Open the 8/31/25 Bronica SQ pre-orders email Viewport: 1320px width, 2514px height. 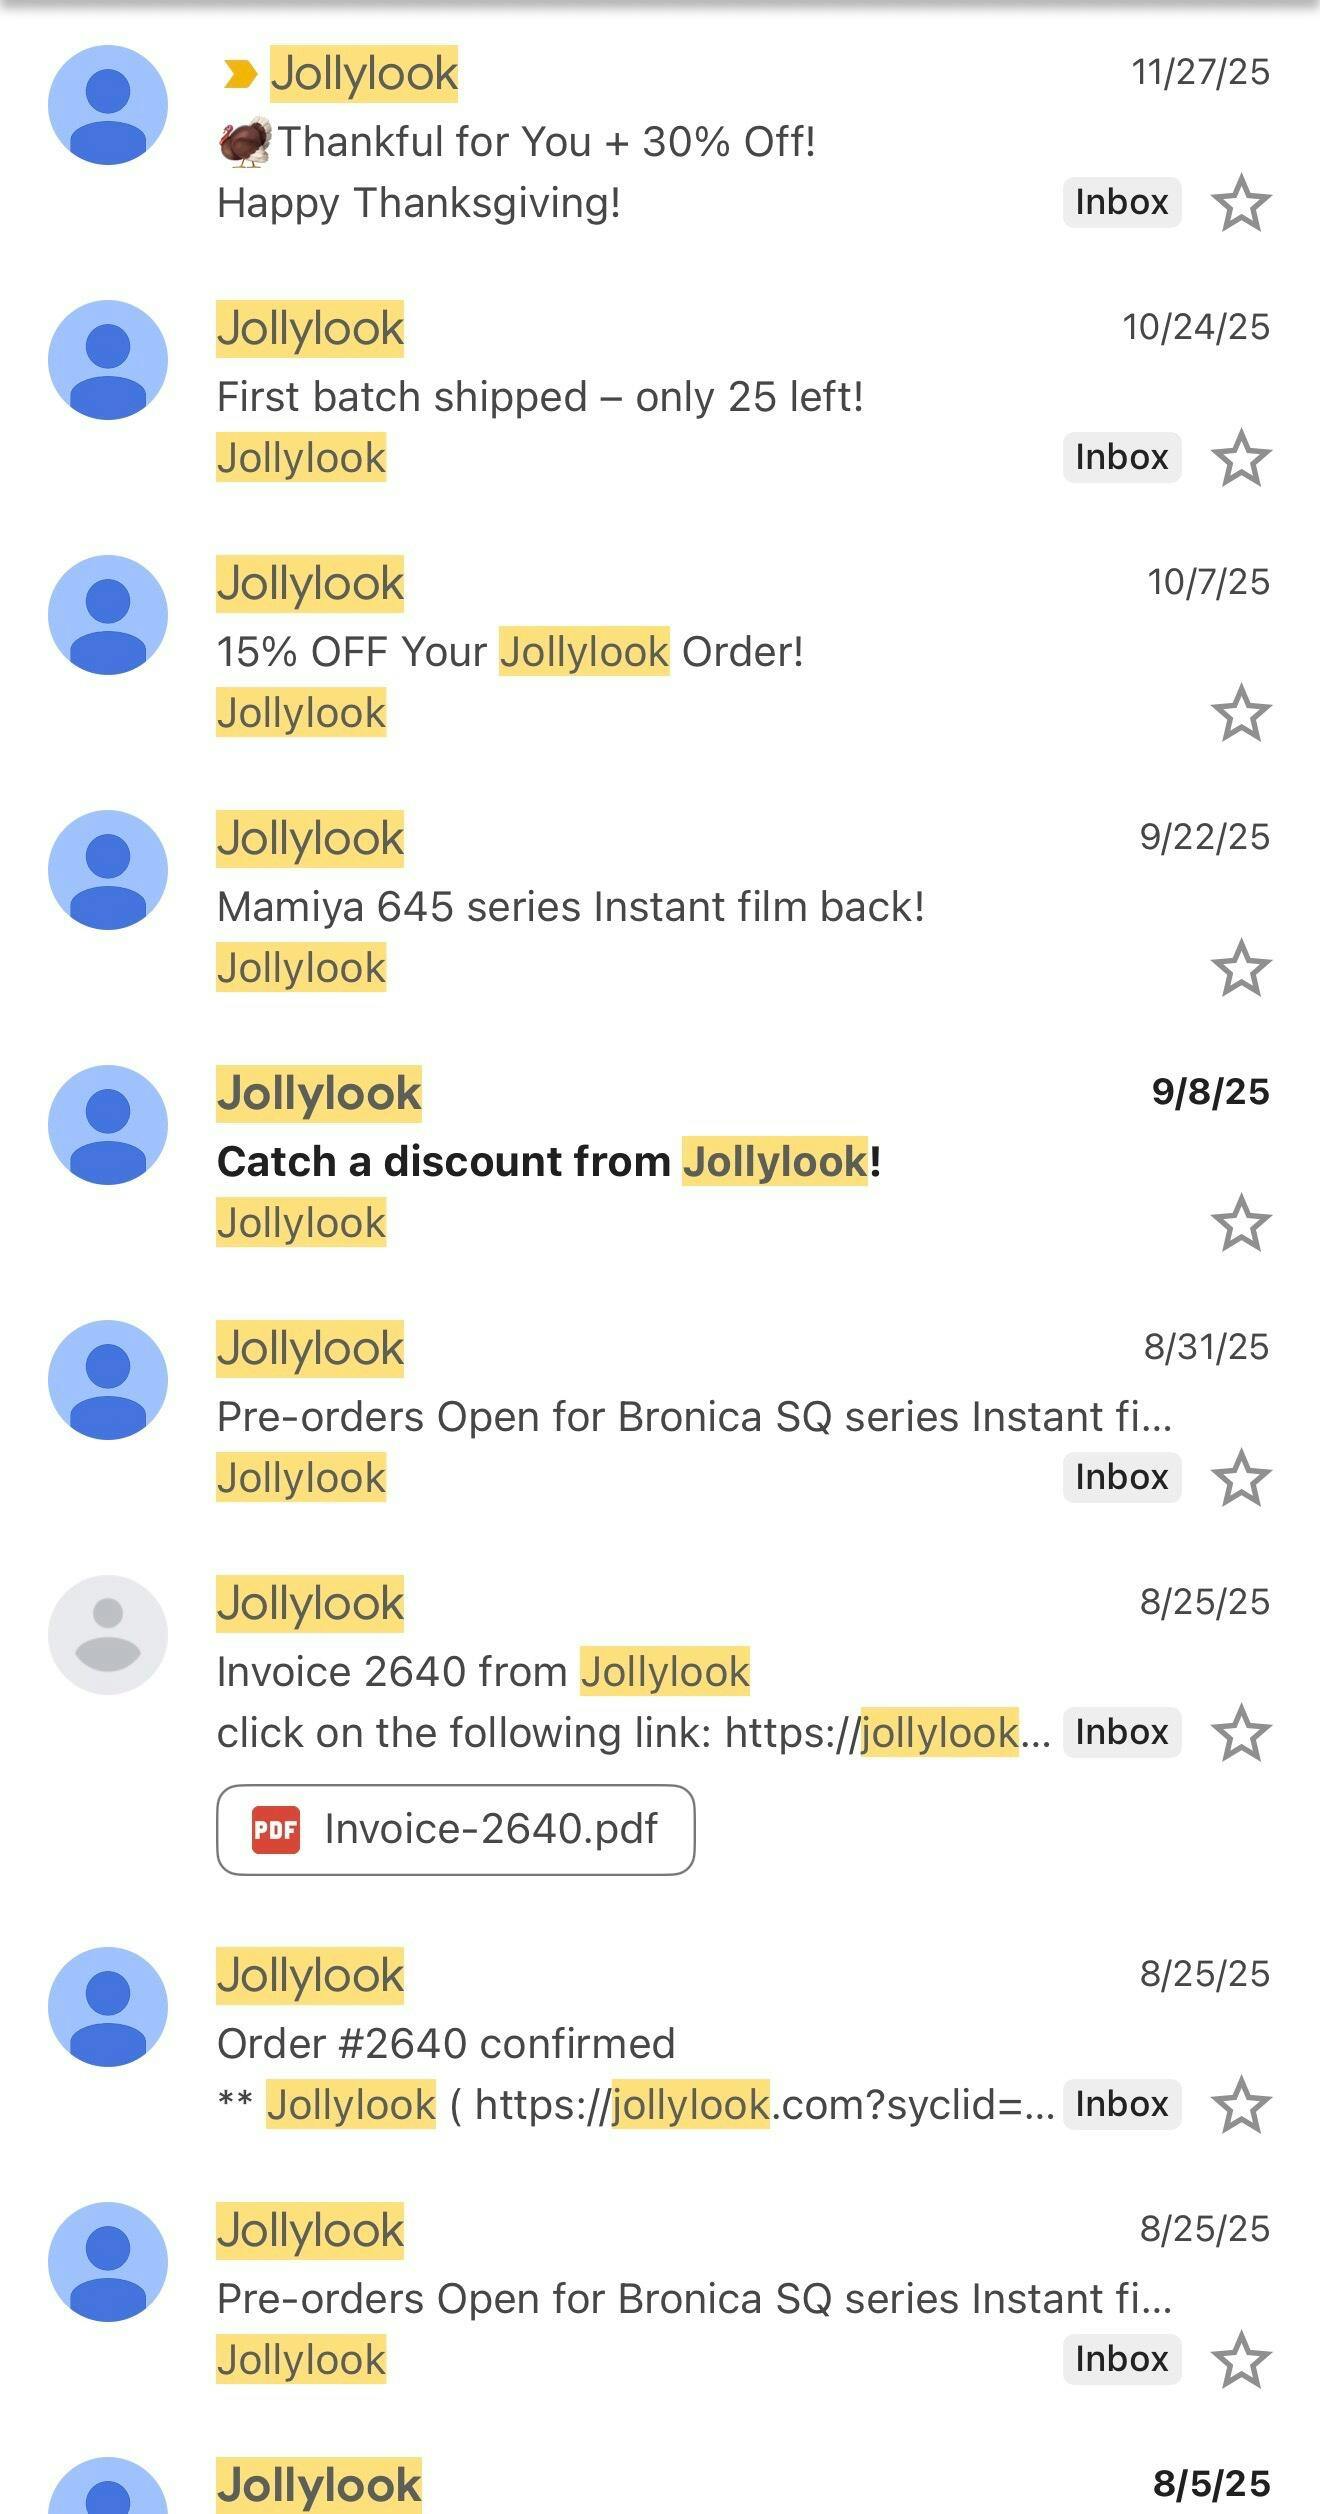(x=694, y=1417)
